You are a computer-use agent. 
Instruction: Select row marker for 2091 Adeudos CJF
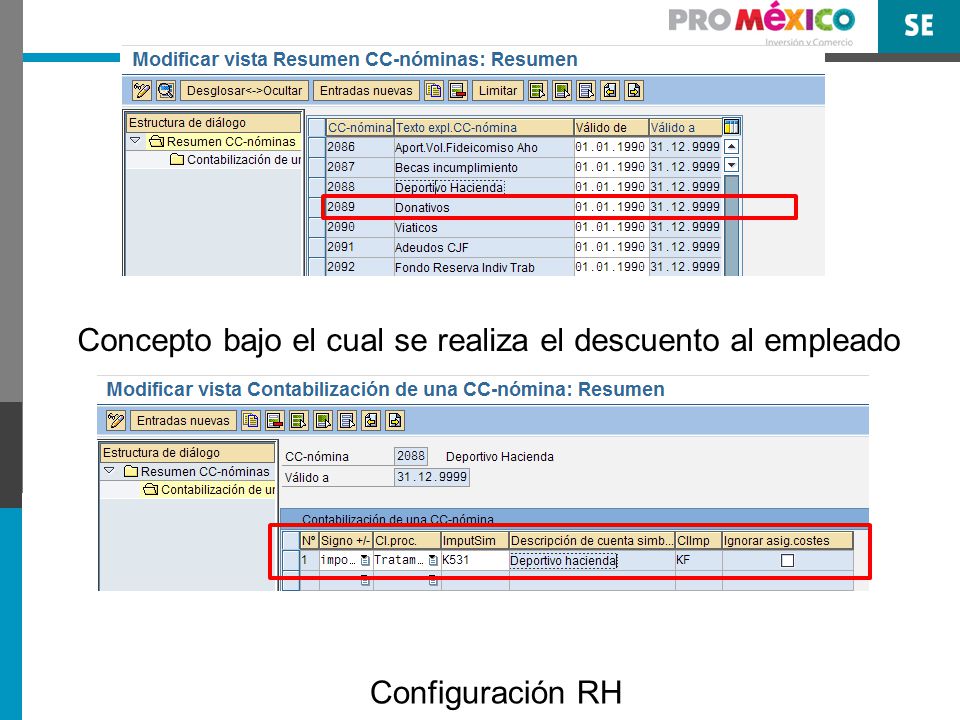pyautogui.click(x=317, y=247)
